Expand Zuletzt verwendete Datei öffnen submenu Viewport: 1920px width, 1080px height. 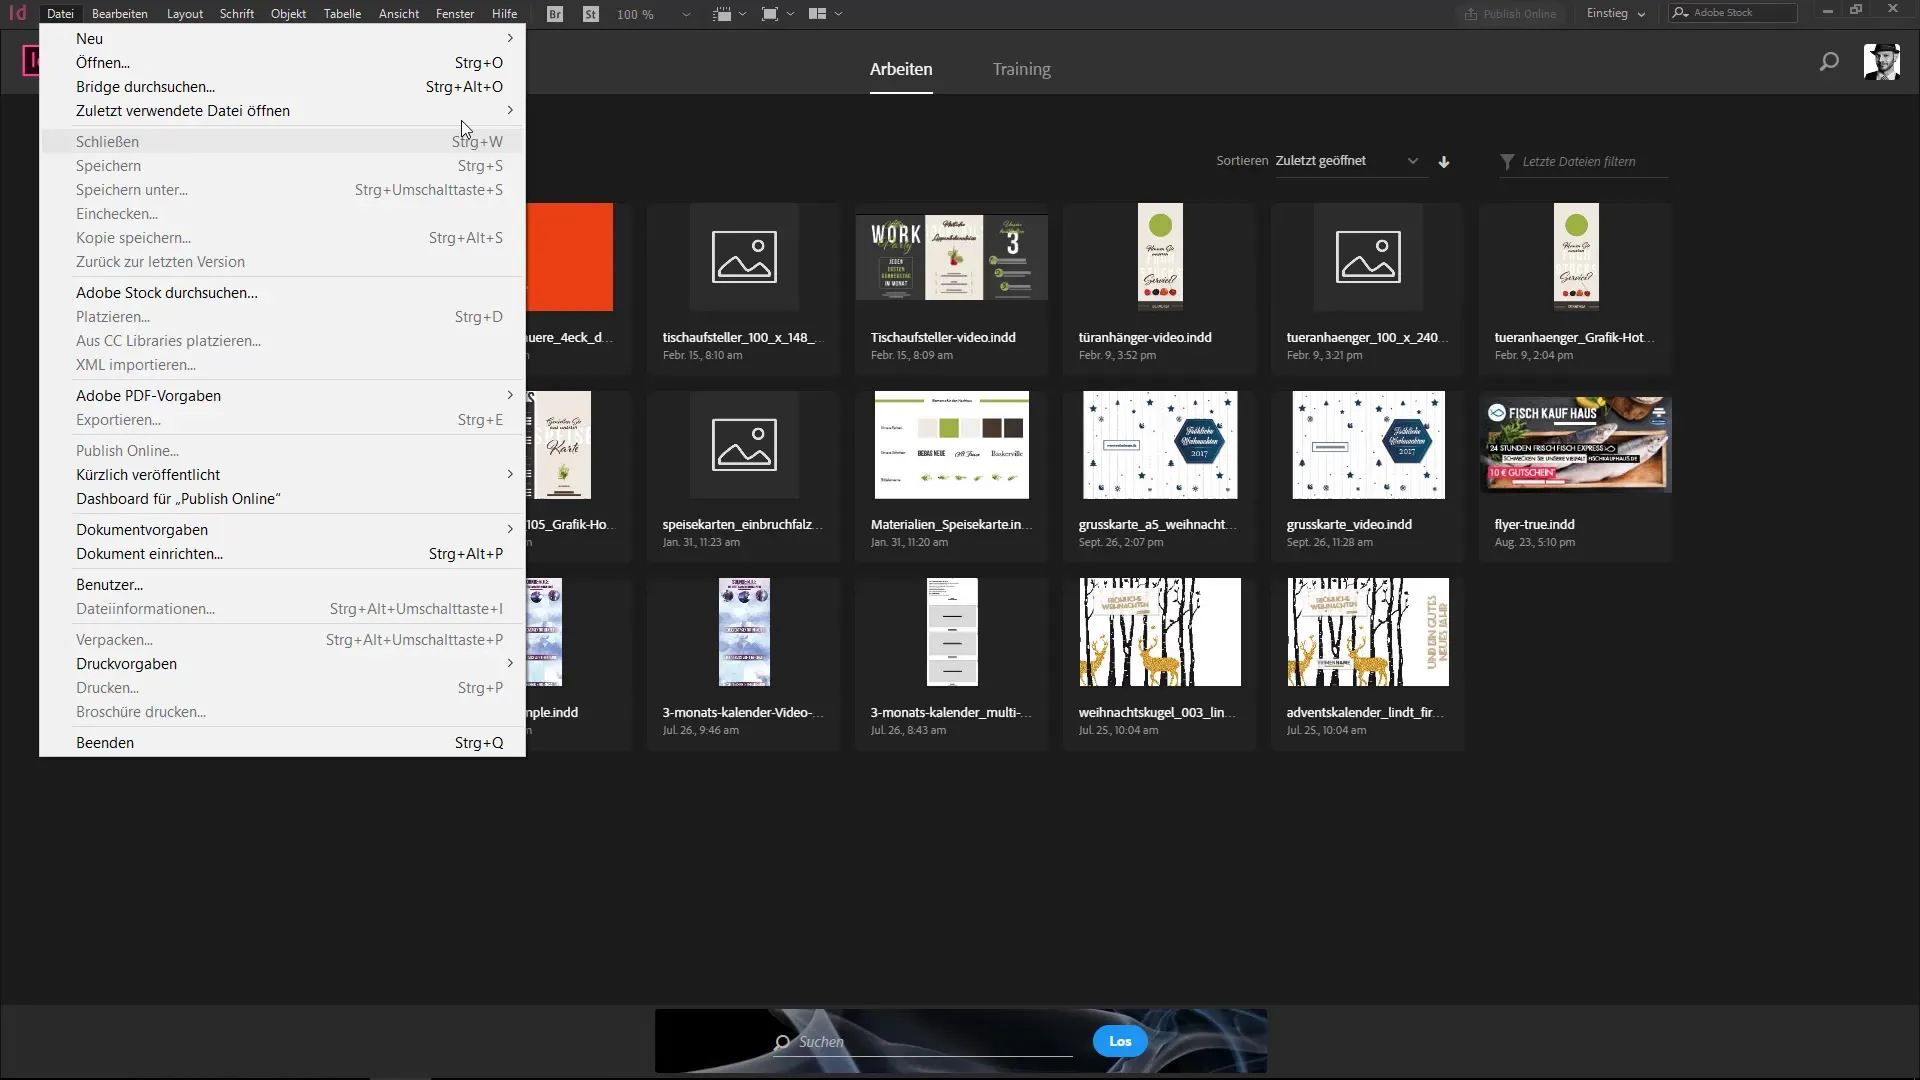(283, 111)
